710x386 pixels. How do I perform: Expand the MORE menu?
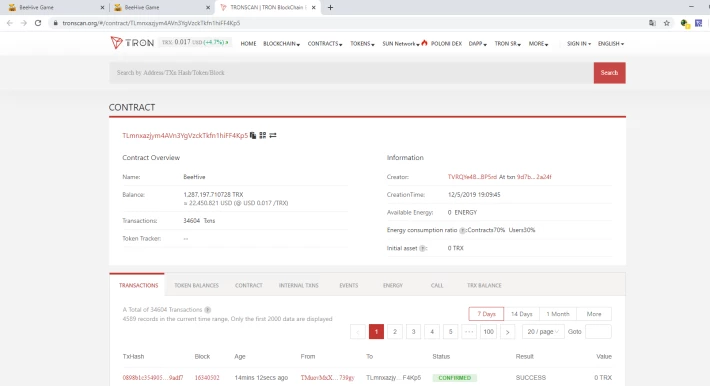(538, 44)
